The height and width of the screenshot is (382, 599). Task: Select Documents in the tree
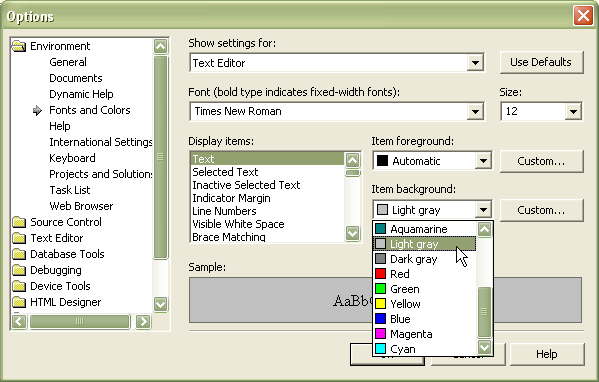[76, 78]
